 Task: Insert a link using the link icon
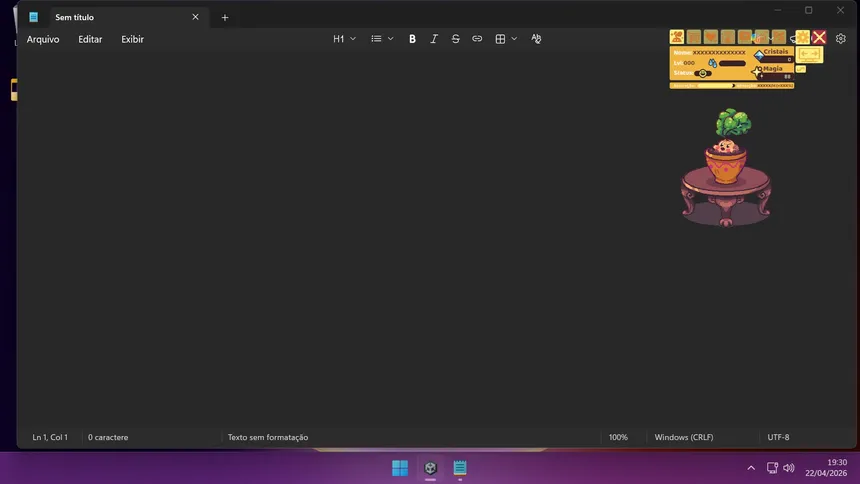[477, 39]
